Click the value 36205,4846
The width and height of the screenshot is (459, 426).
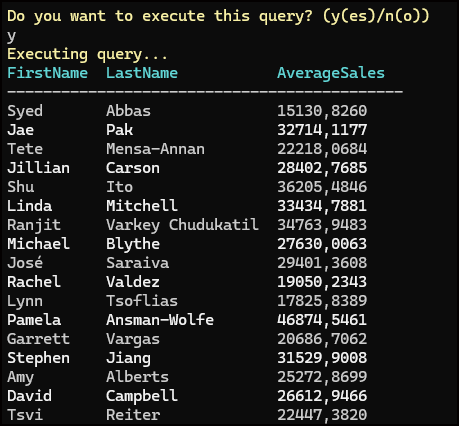point(322,187)
